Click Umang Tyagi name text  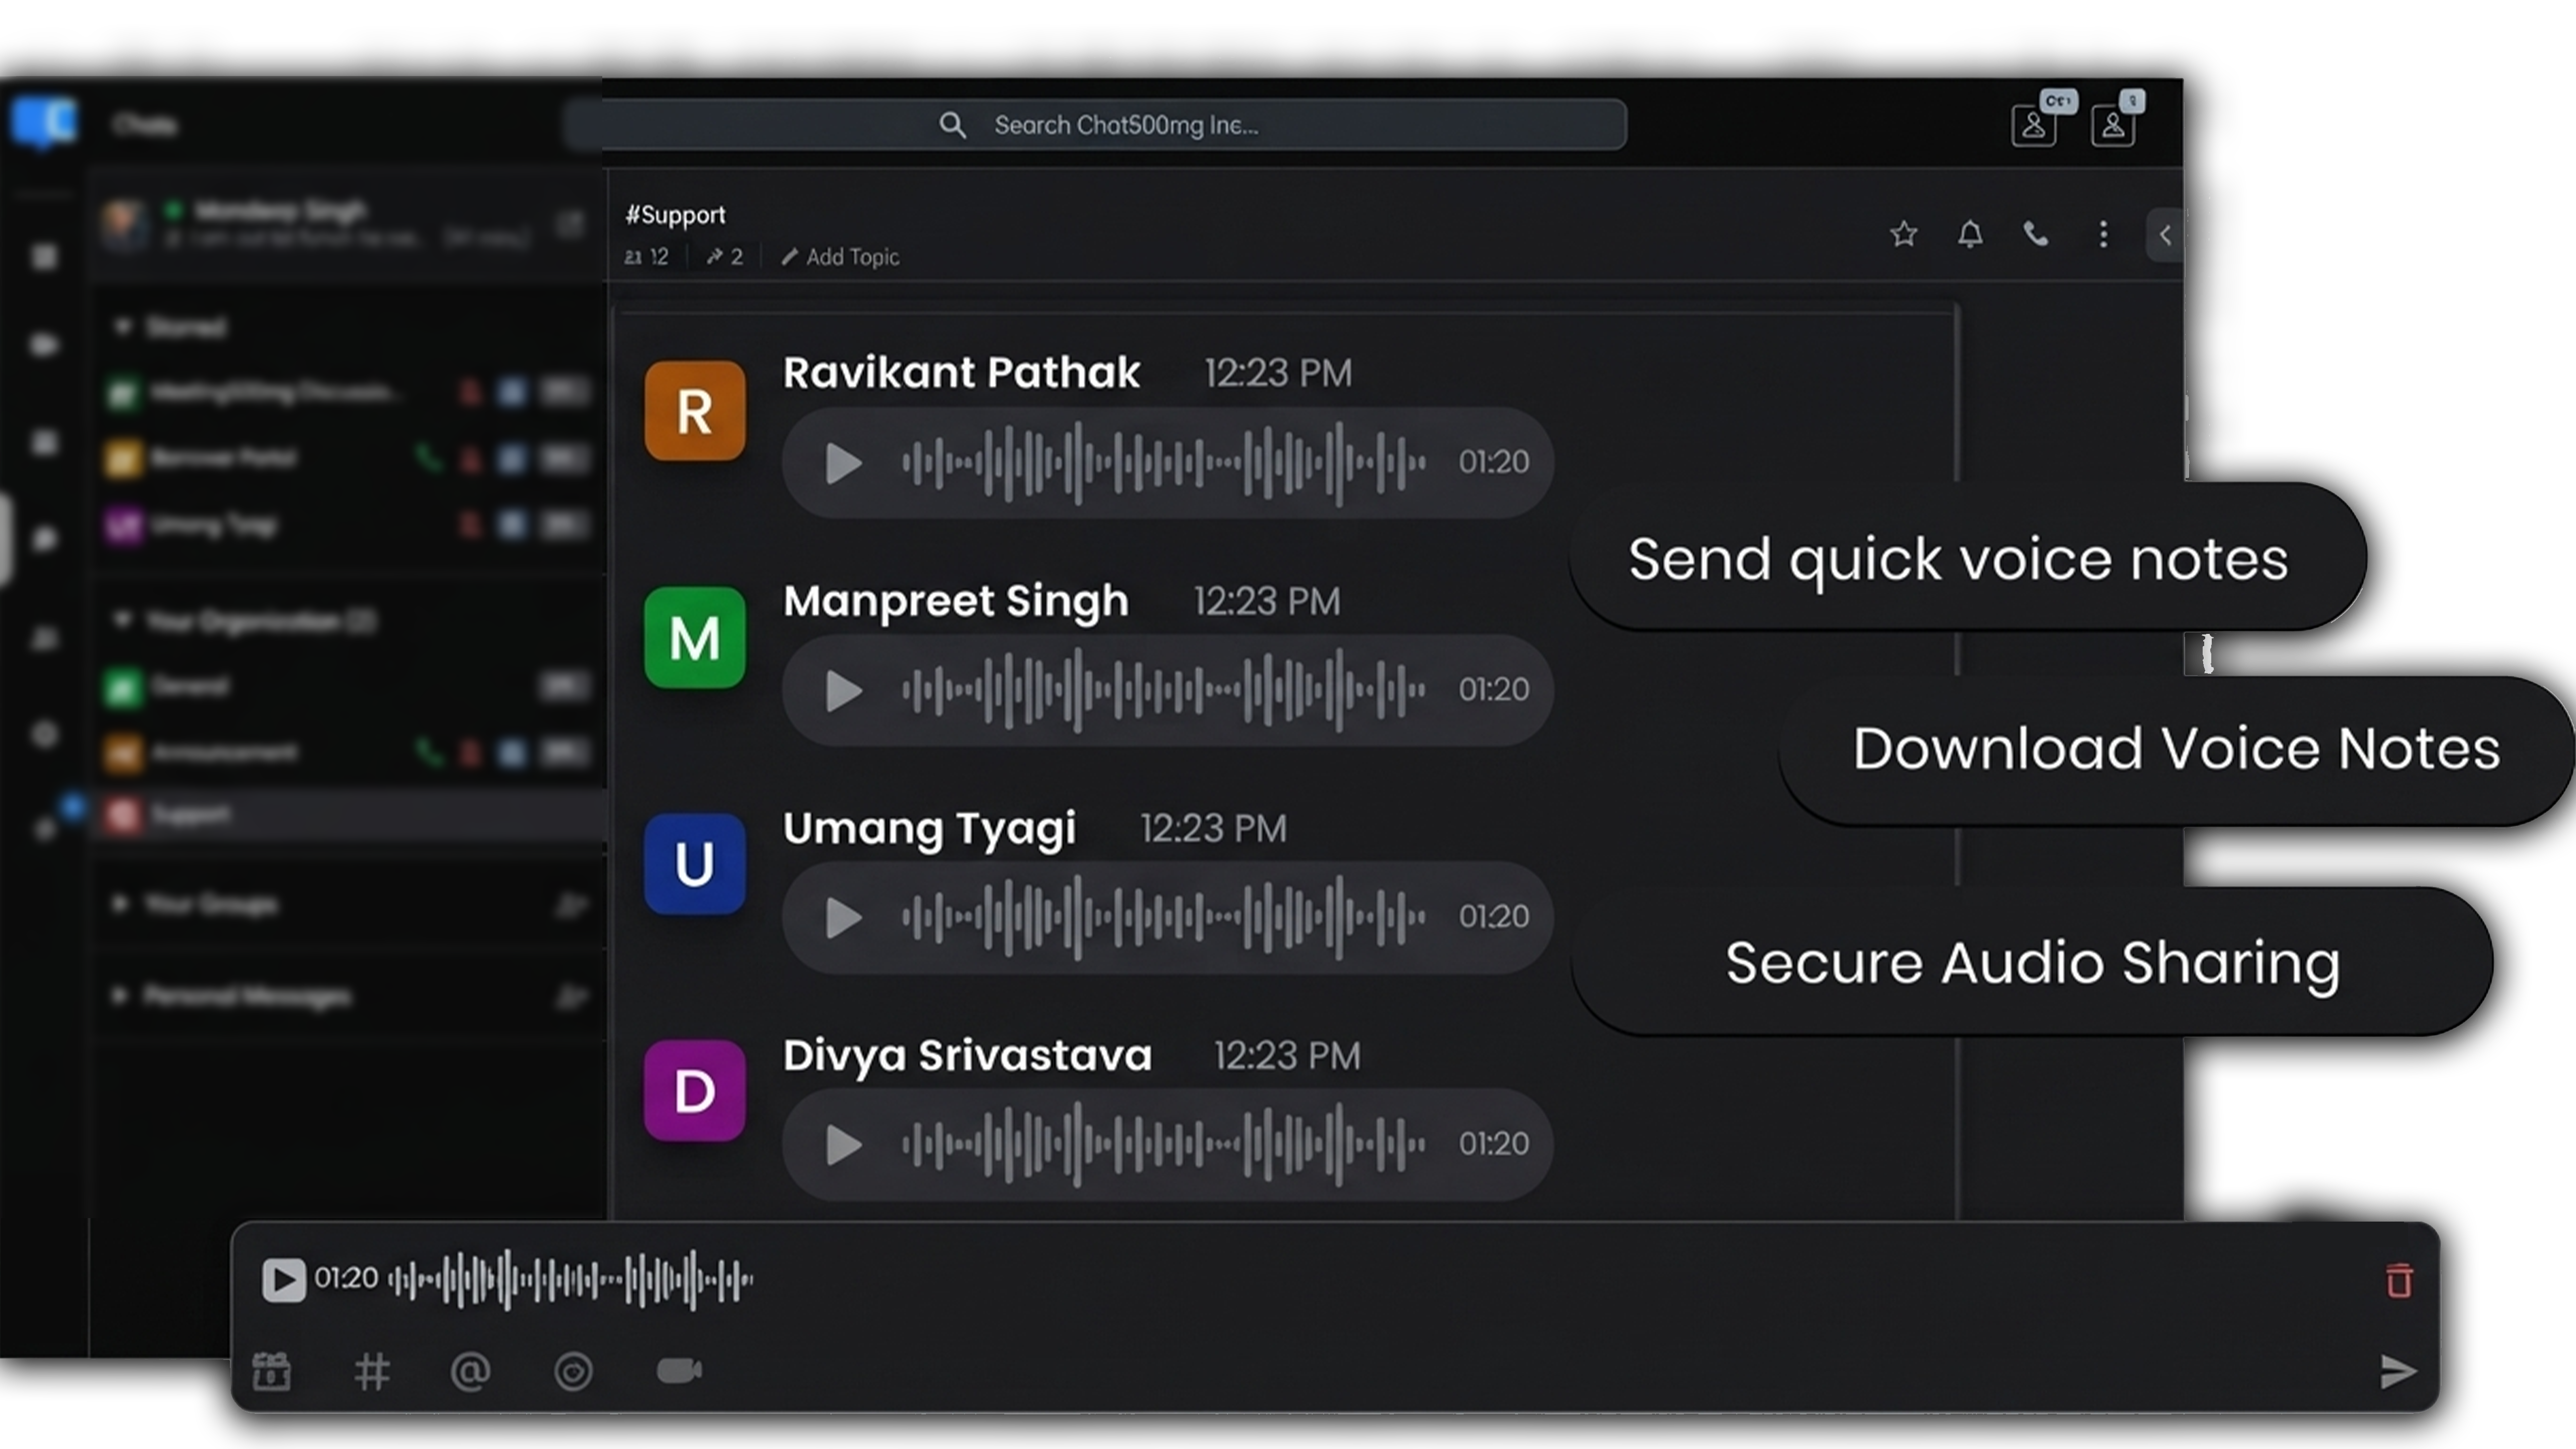(929, 829)
